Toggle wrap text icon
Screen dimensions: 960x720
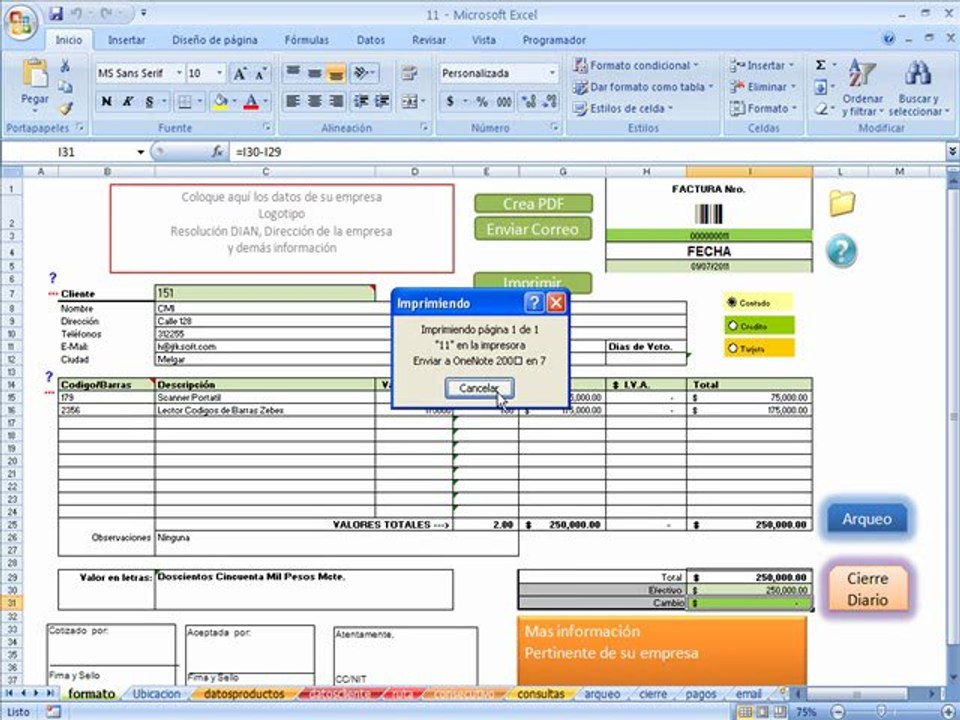coord(409,73)
